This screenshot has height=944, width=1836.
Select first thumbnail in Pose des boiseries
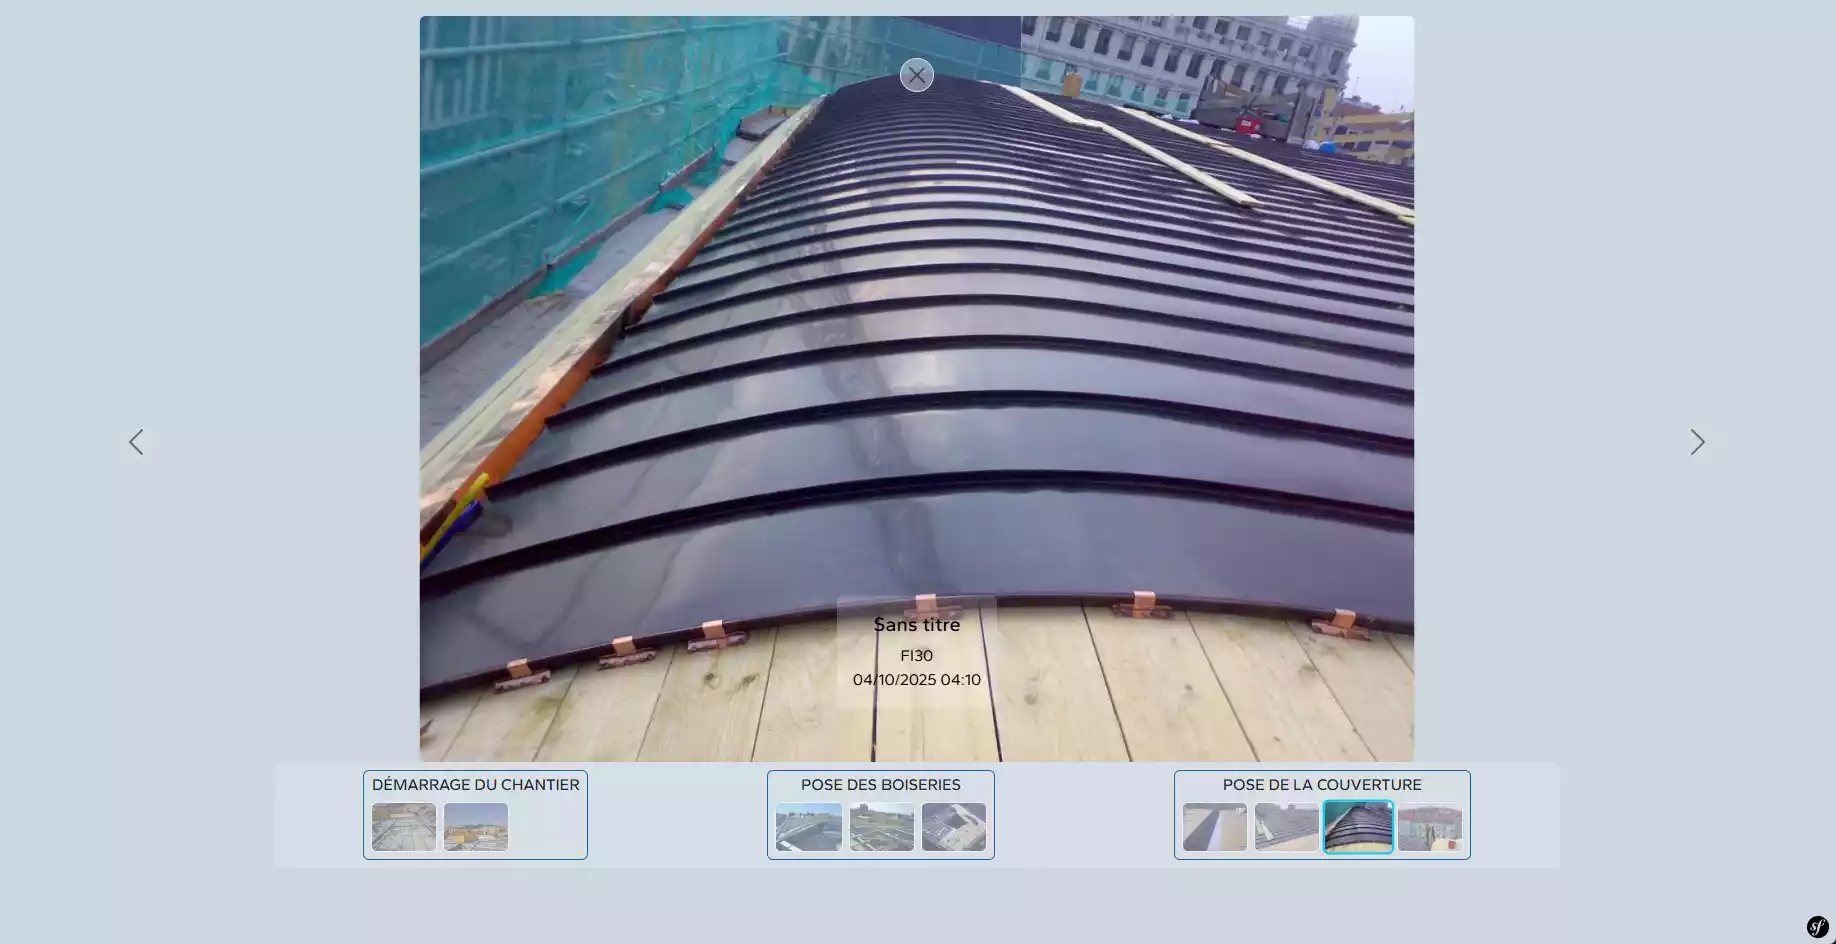808,827
